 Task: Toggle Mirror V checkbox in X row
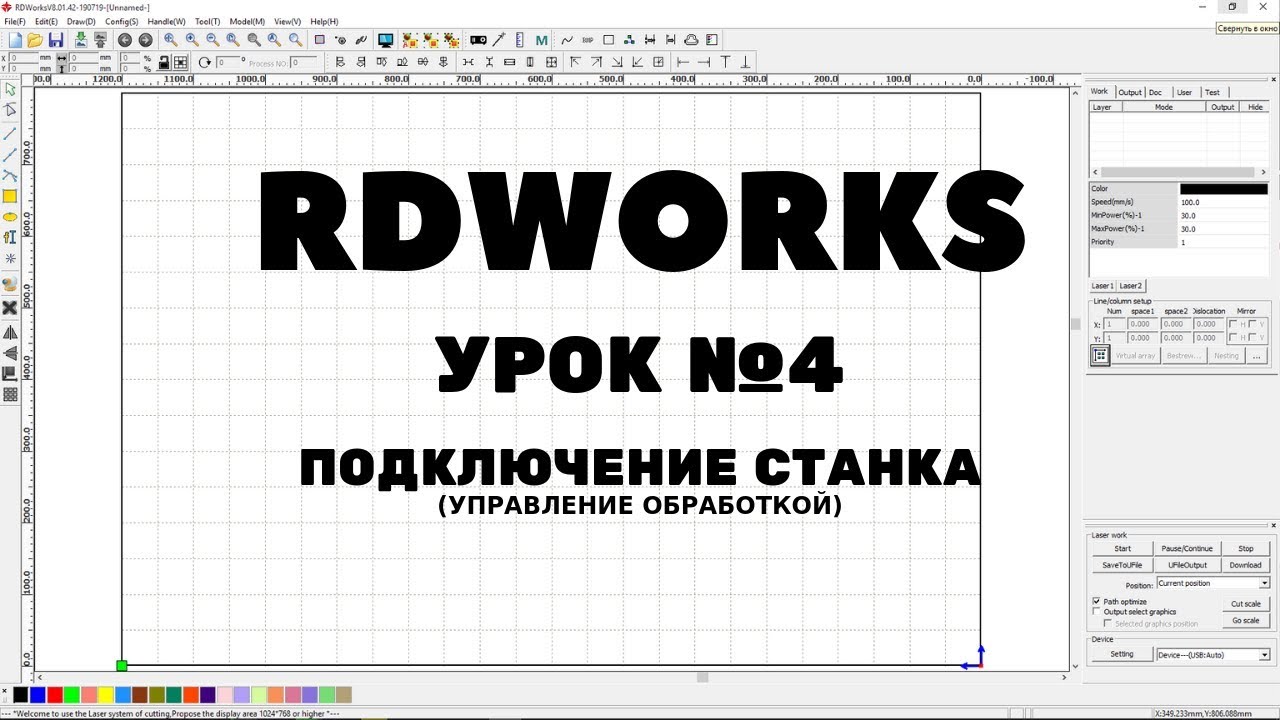1252,324
